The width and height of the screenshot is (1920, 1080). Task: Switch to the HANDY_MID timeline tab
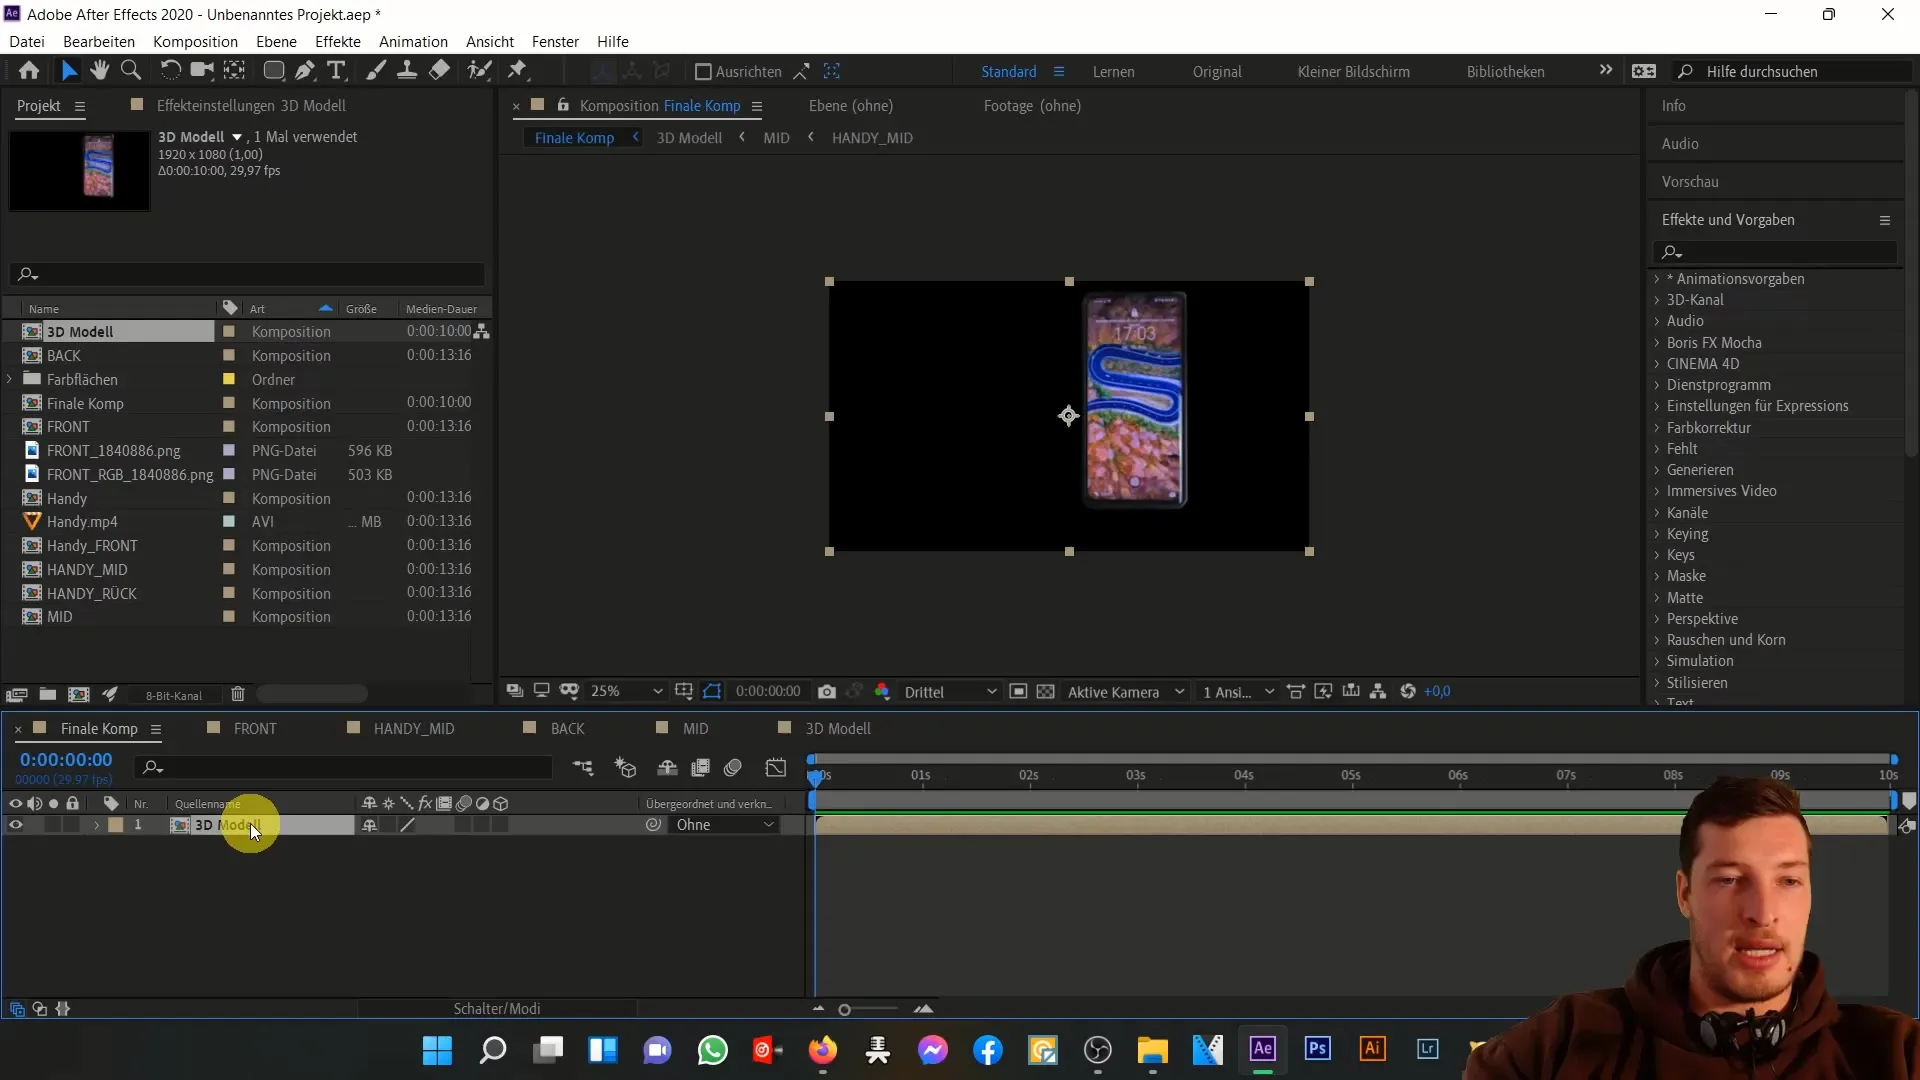click(413, 729)
